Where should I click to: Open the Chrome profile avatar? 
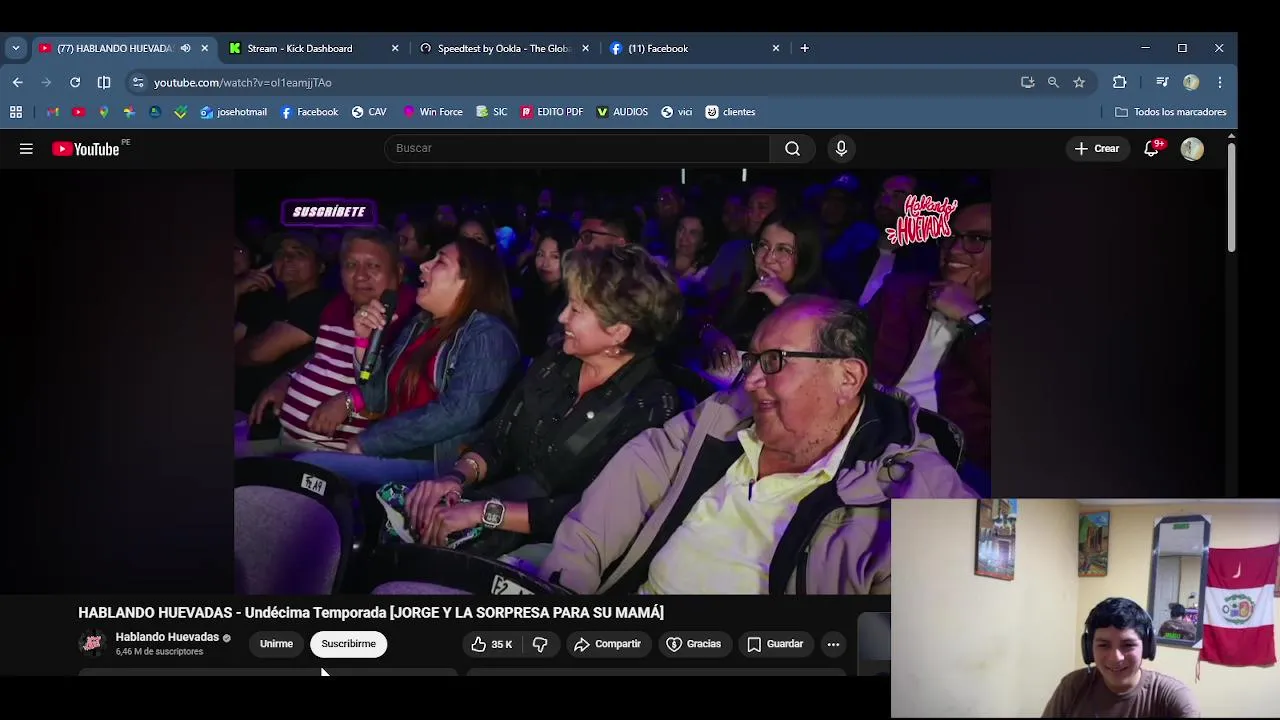[x=1191, y=82]
